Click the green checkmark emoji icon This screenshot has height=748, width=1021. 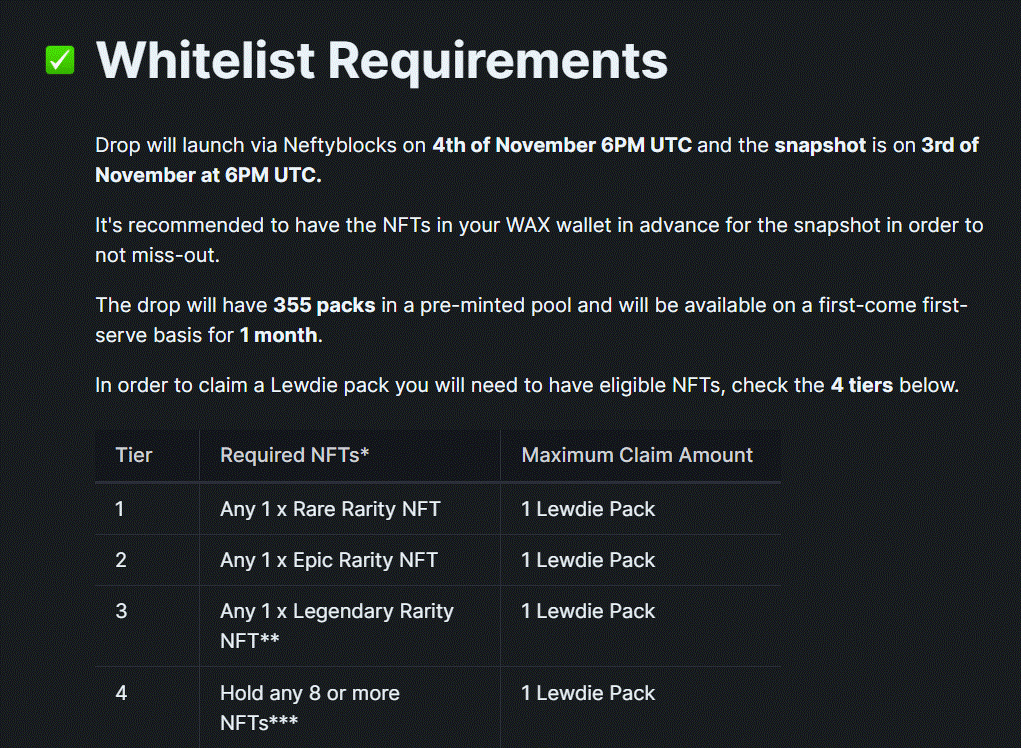point(60,60)
